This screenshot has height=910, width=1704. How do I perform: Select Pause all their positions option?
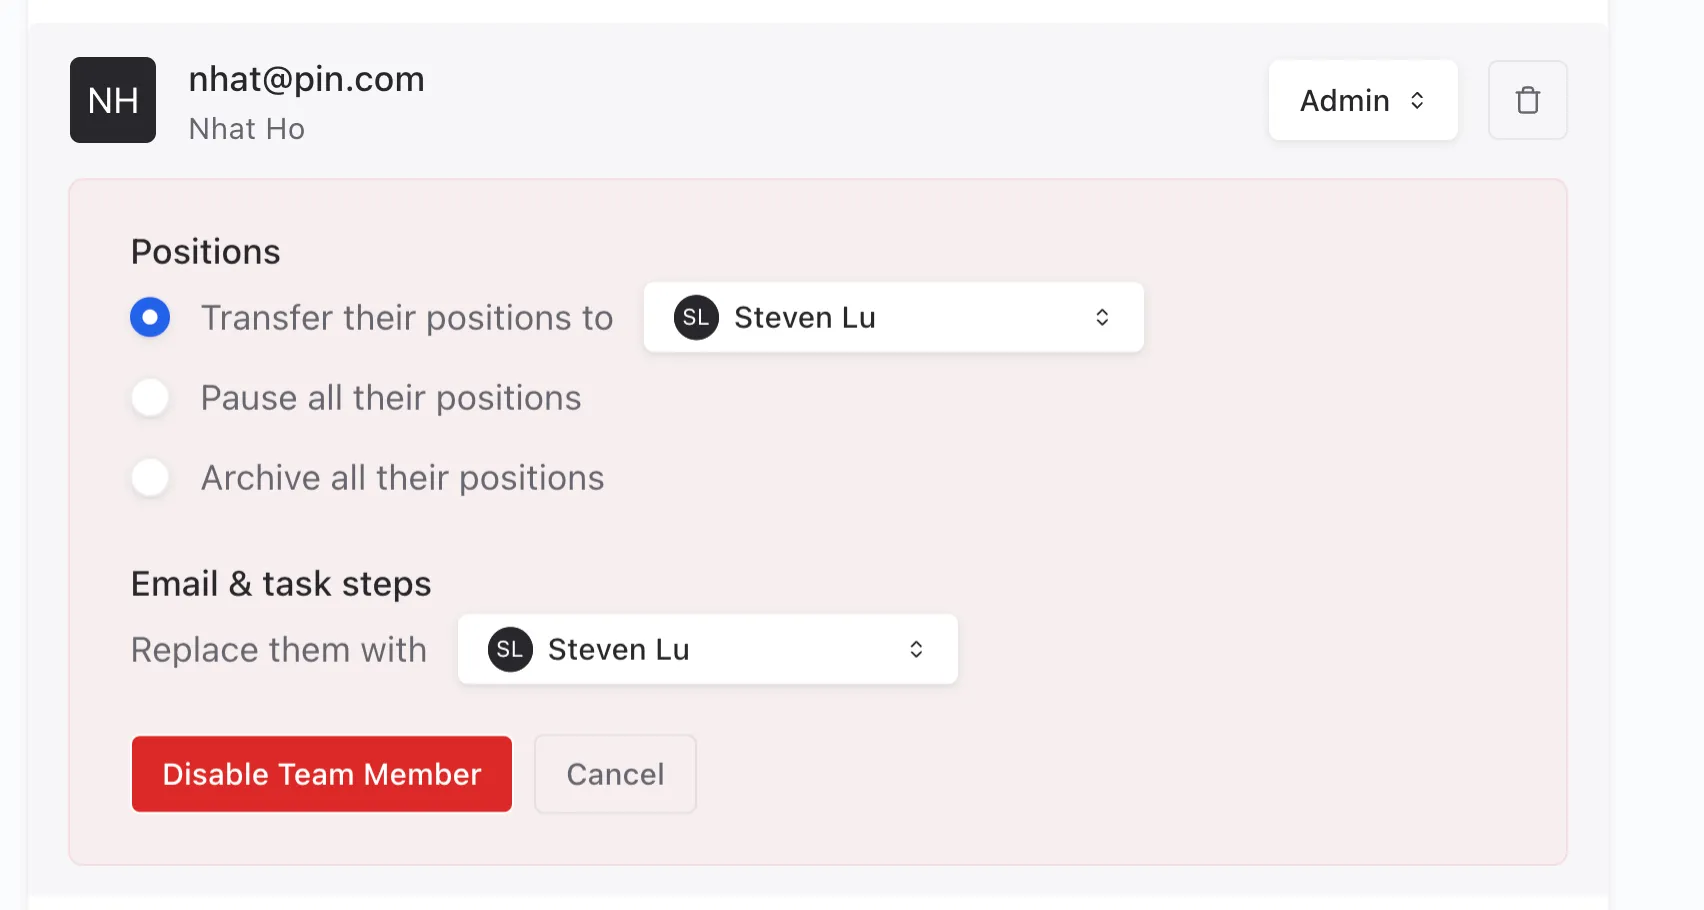pos(150,397)
